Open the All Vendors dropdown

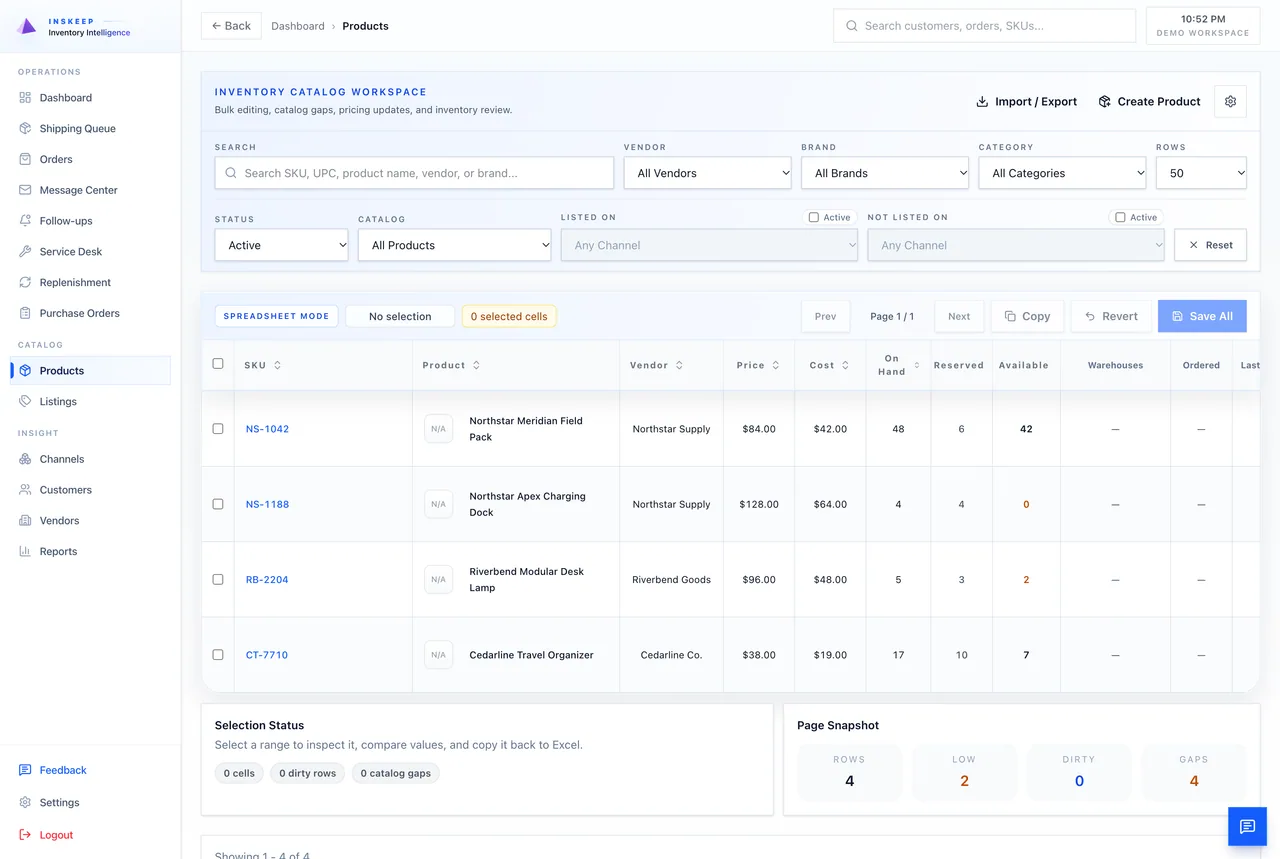pos(707,173)
